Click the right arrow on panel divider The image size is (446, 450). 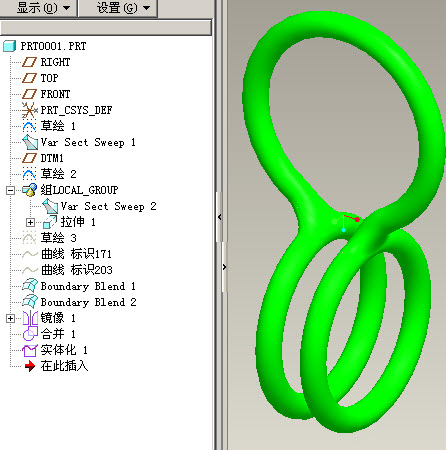pos(224,267)
